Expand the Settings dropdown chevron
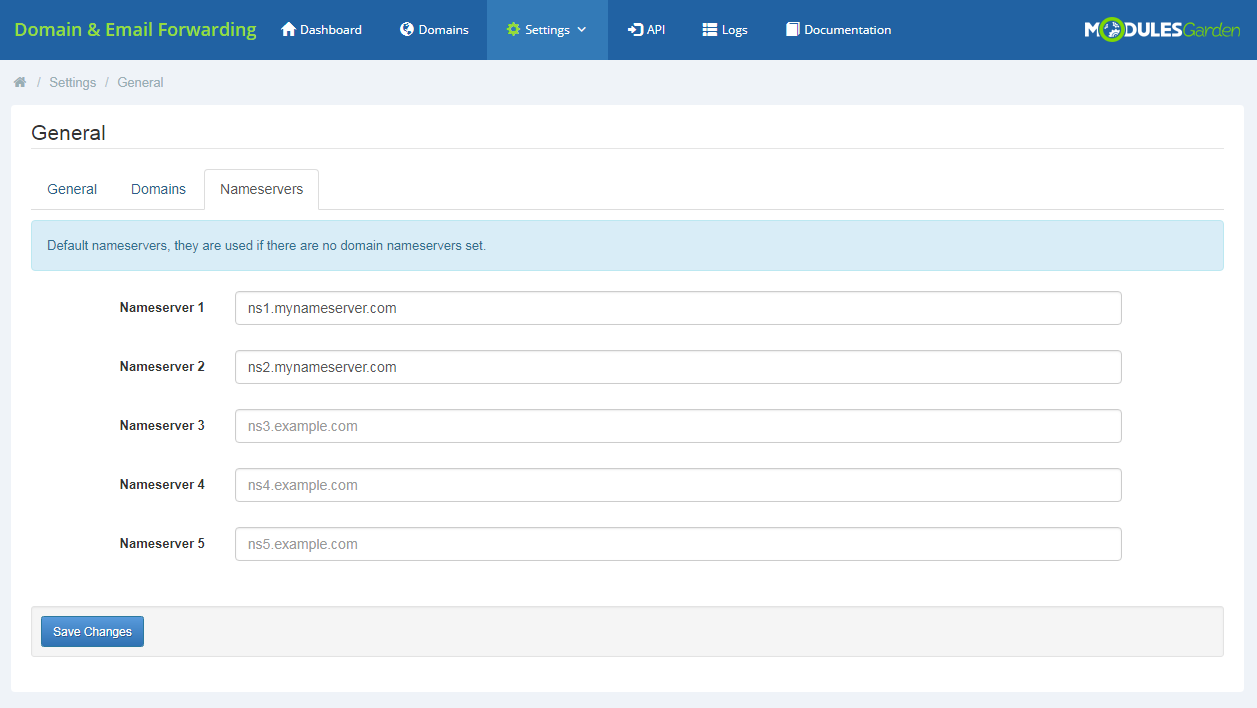1257x708 pixels. point(580,30)
